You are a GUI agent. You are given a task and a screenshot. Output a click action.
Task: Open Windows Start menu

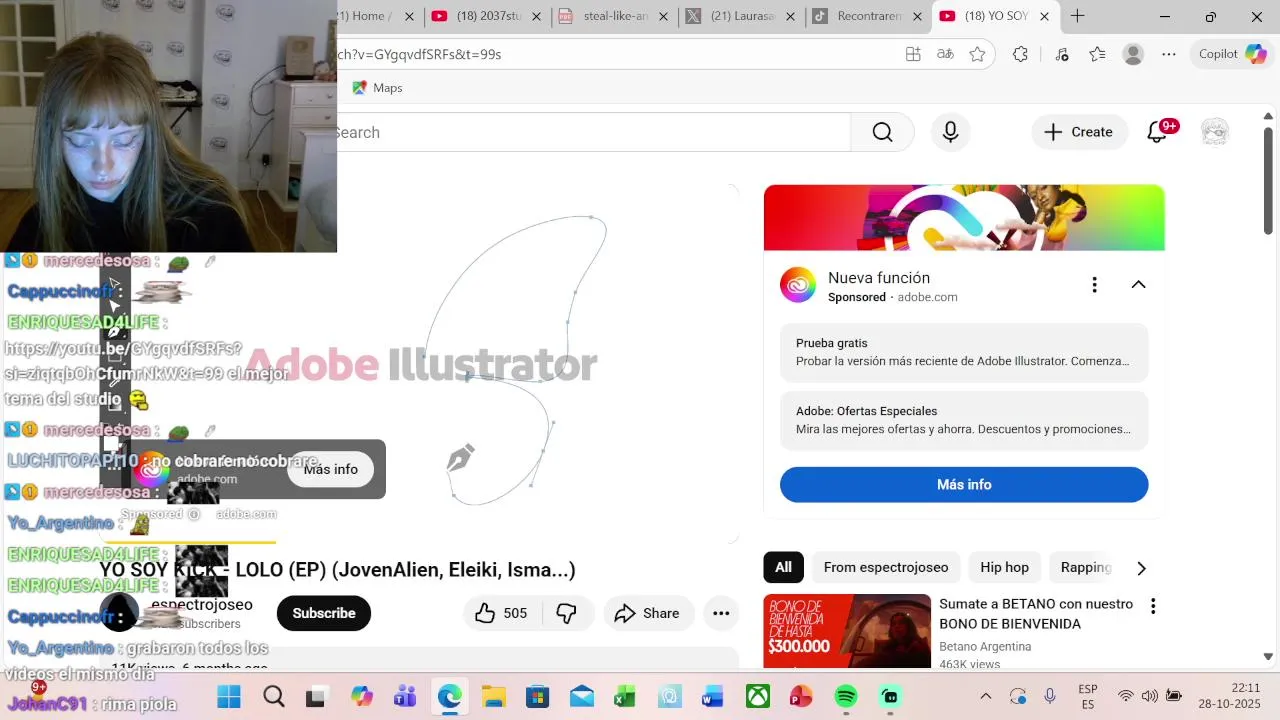coord(229,696)
